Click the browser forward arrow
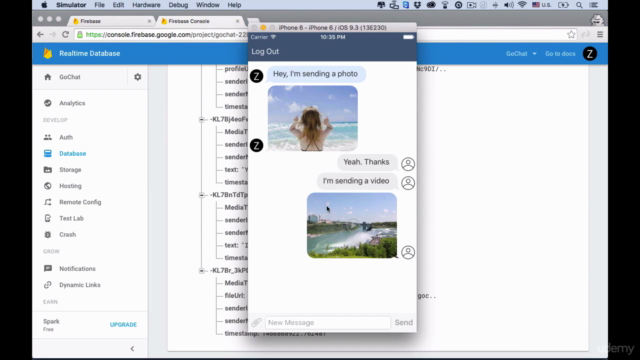This screenshot has height=360, width=640. point(53,35)
